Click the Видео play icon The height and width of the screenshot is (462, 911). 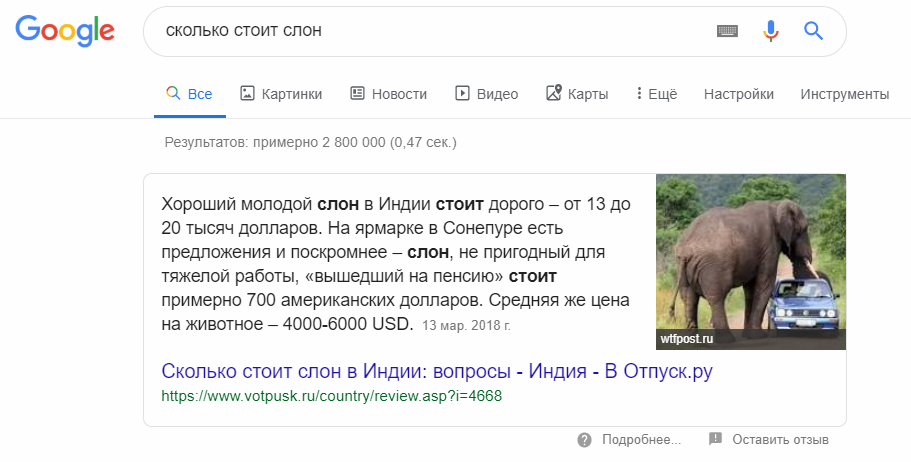pos(462,93)
